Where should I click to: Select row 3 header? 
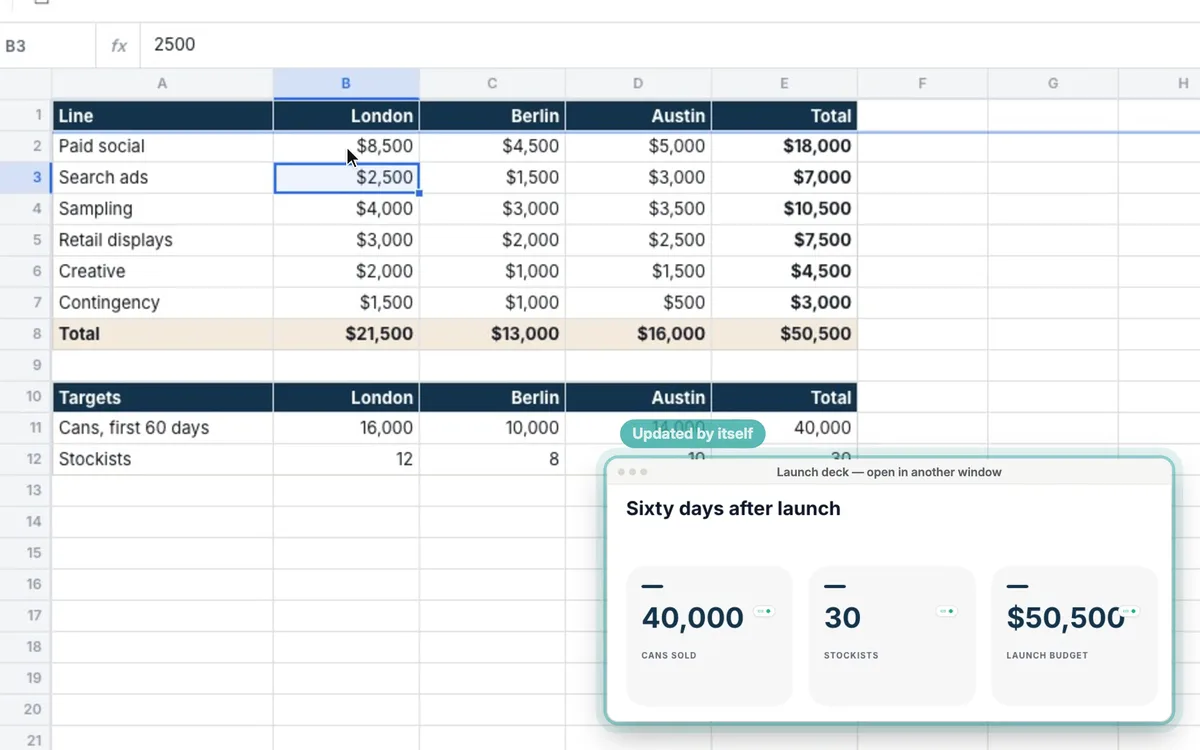click(x=26, y=177)
